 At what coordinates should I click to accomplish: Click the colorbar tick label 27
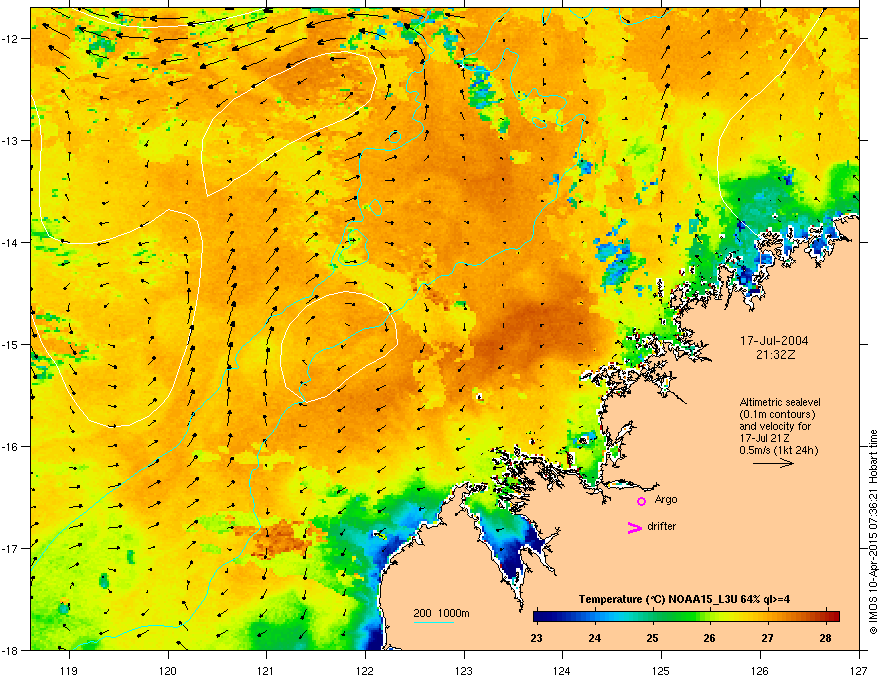(x=767, y=638)
